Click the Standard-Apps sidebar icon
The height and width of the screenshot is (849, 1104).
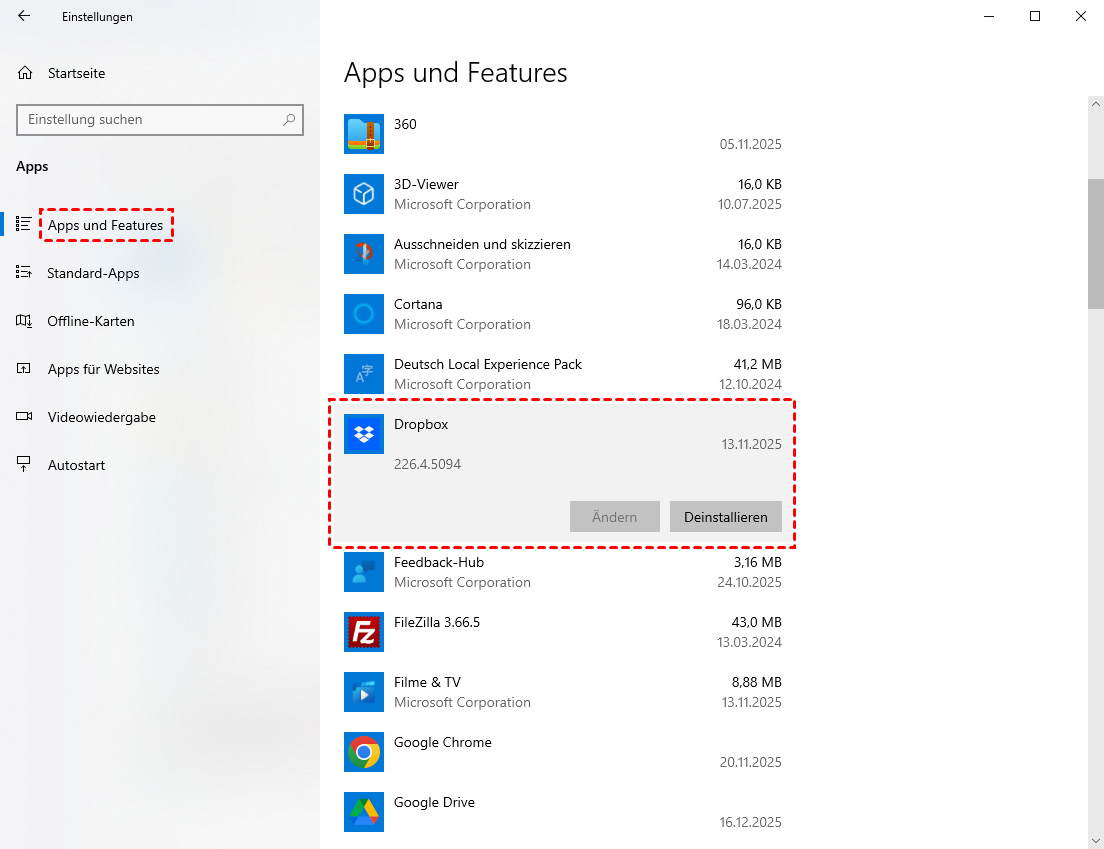coord(23,272)
